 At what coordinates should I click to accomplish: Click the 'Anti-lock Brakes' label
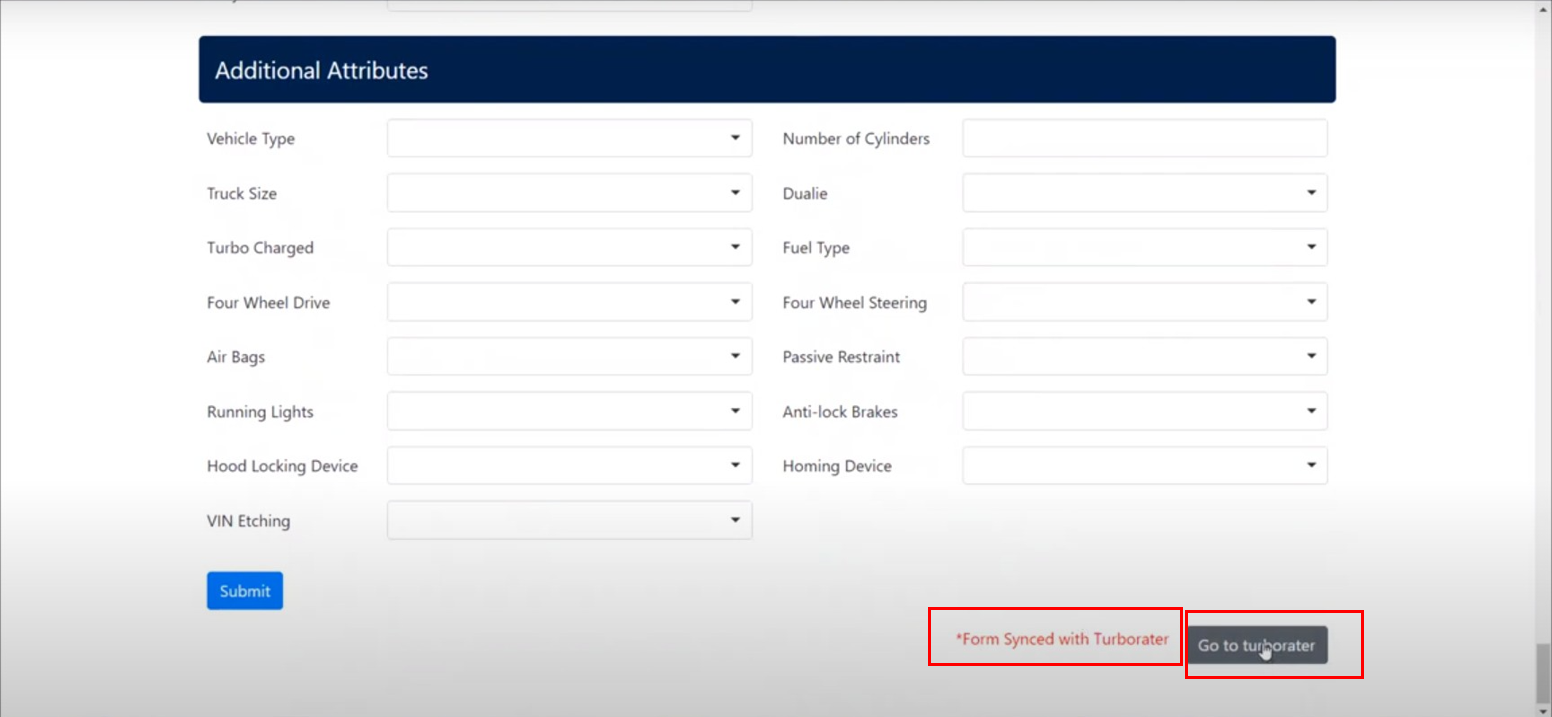pyautogui.click(x=840, y=412)
